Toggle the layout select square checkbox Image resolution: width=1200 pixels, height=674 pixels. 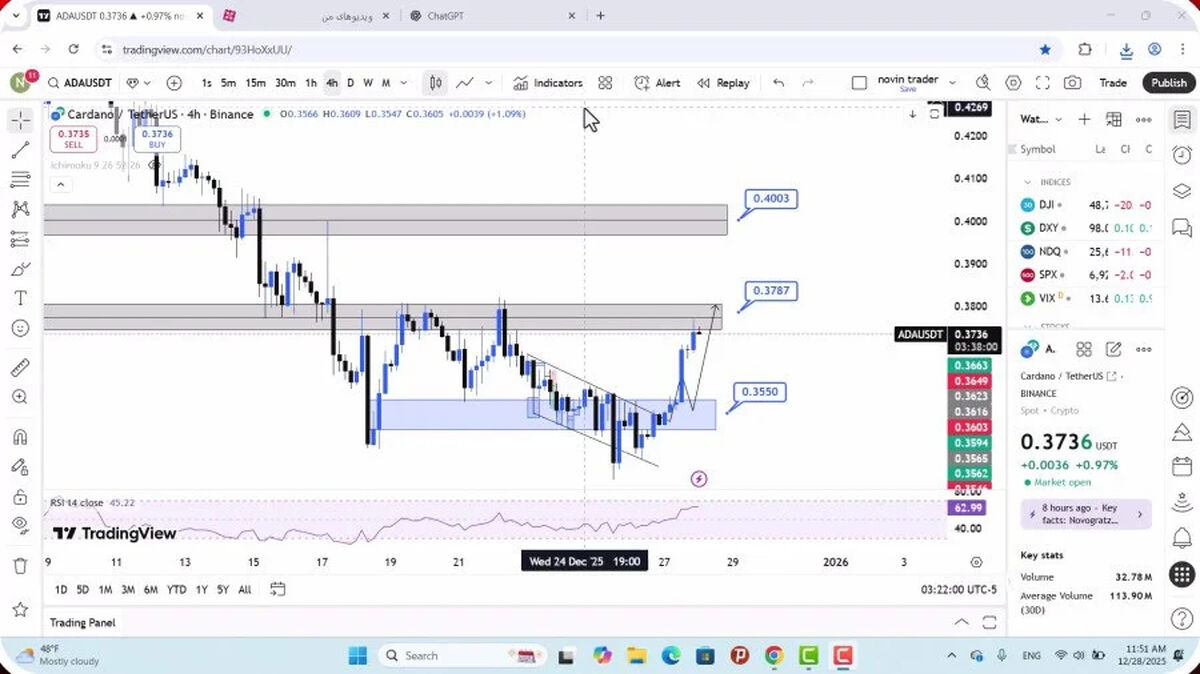coord(859,83)
